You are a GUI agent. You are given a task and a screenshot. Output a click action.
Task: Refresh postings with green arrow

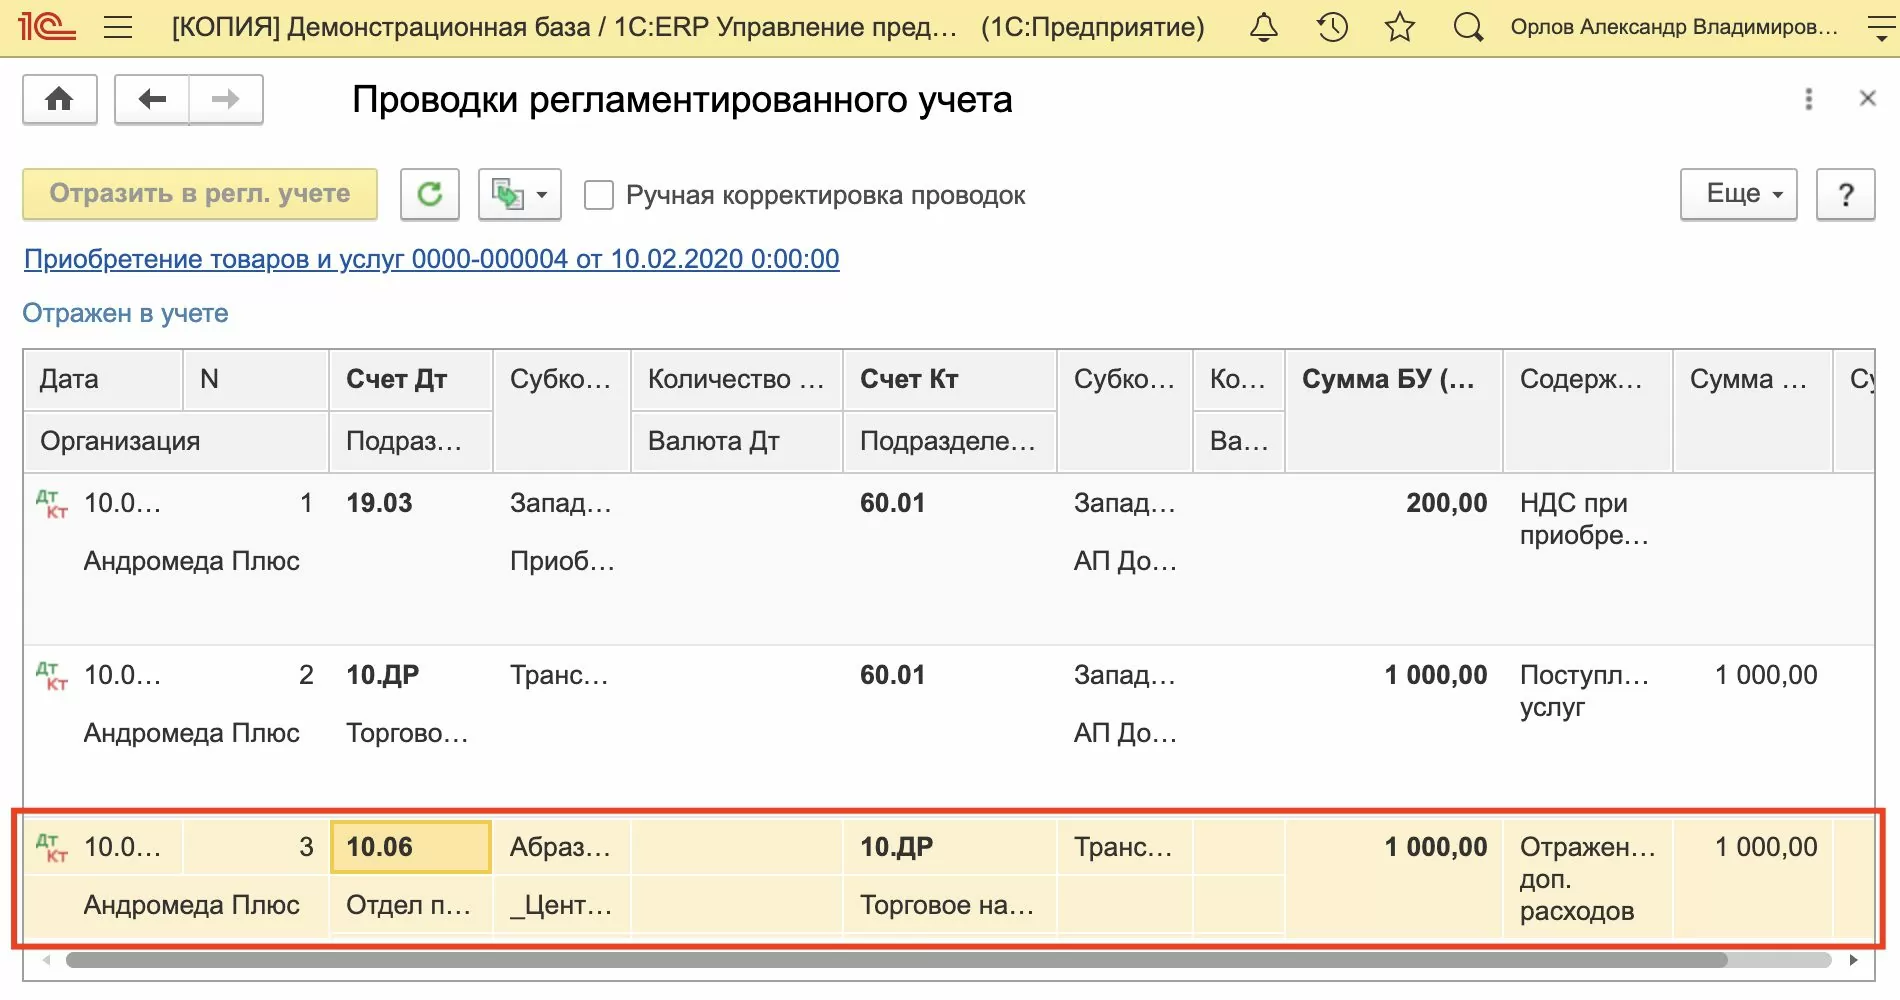(430, 194)
